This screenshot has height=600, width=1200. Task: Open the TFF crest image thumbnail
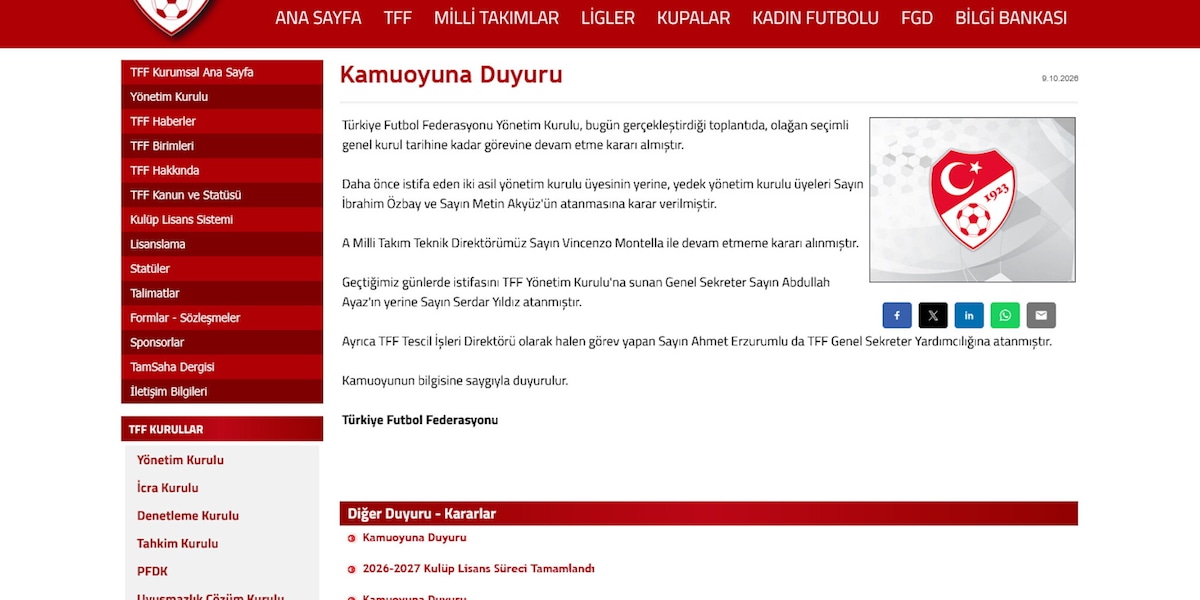point(972,200)
